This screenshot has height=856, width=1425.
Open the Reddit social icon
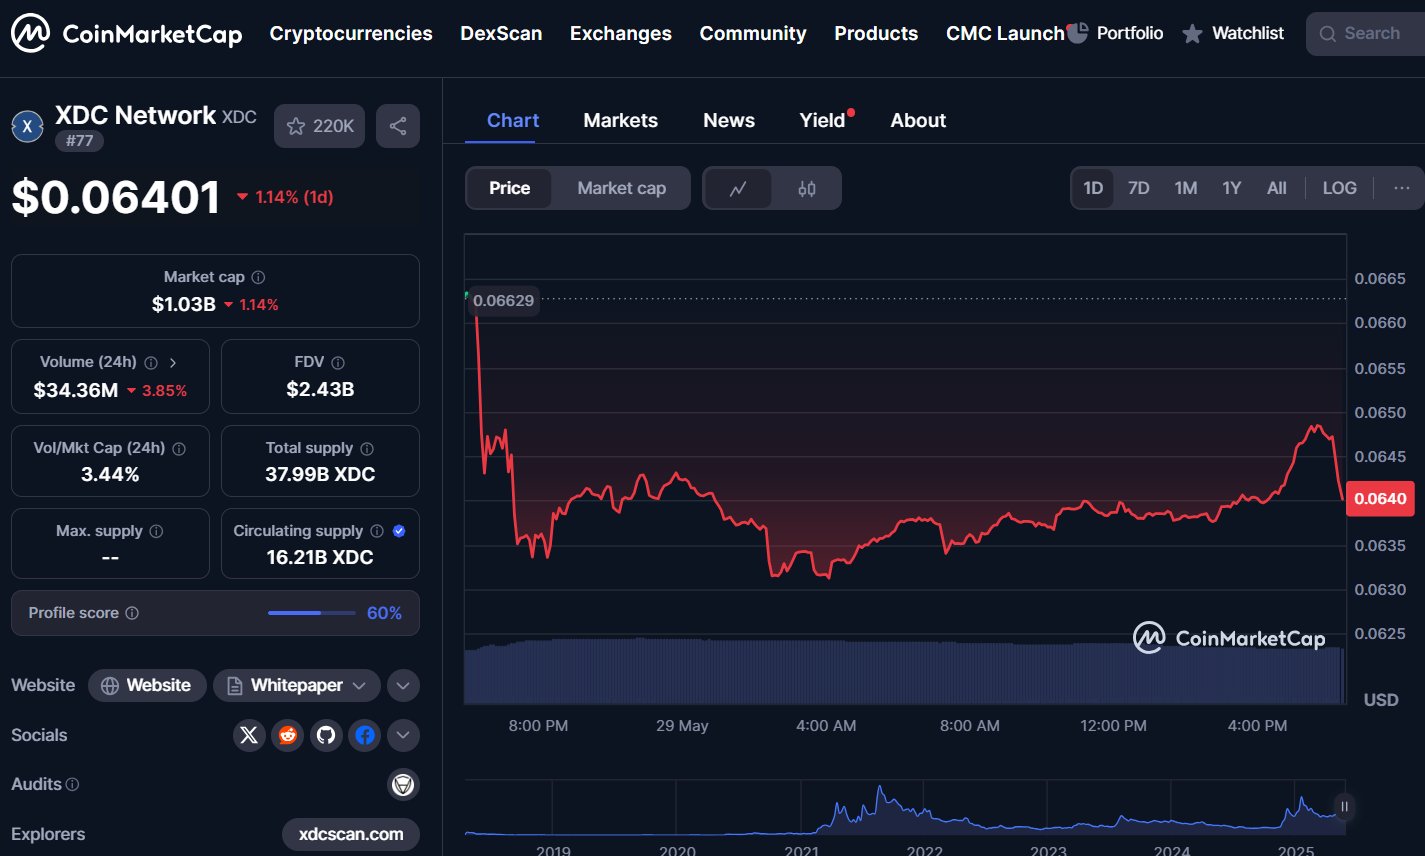[288, 735]
